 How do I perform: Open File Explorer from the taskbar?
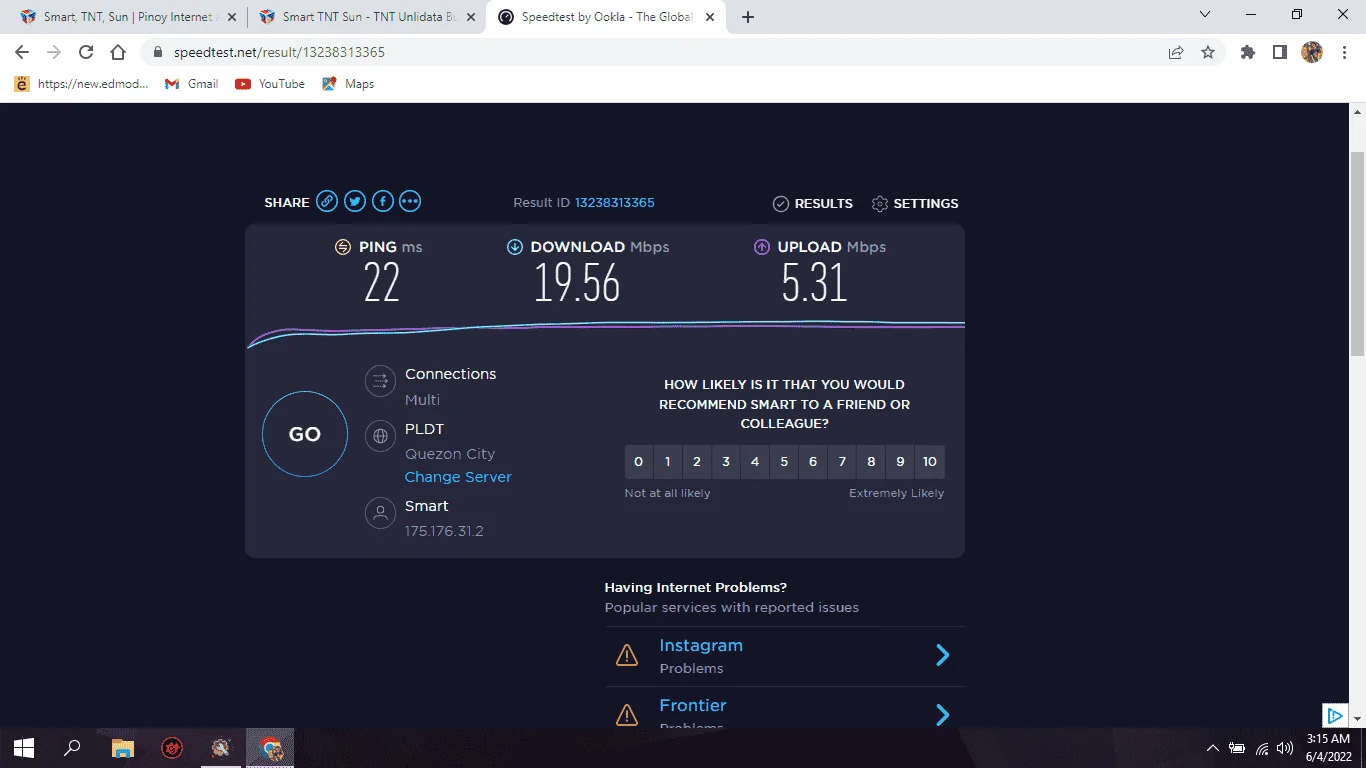click(x=123, y=747)
